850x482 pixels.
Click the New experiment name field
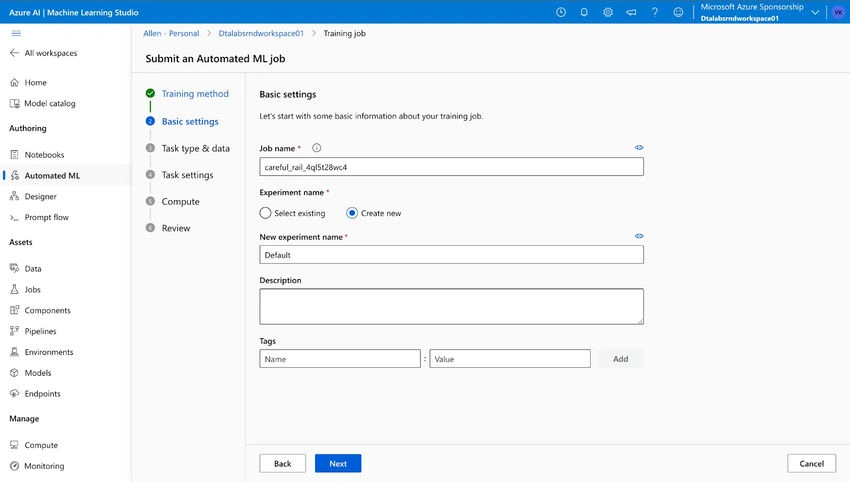coord(452,255)
